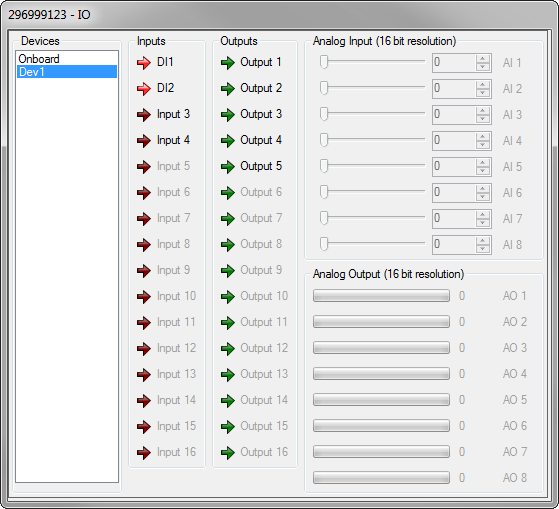Decrease AI 6 value with down spinner
The width and height of the screenshot is (559, 509).
(483, 197)
